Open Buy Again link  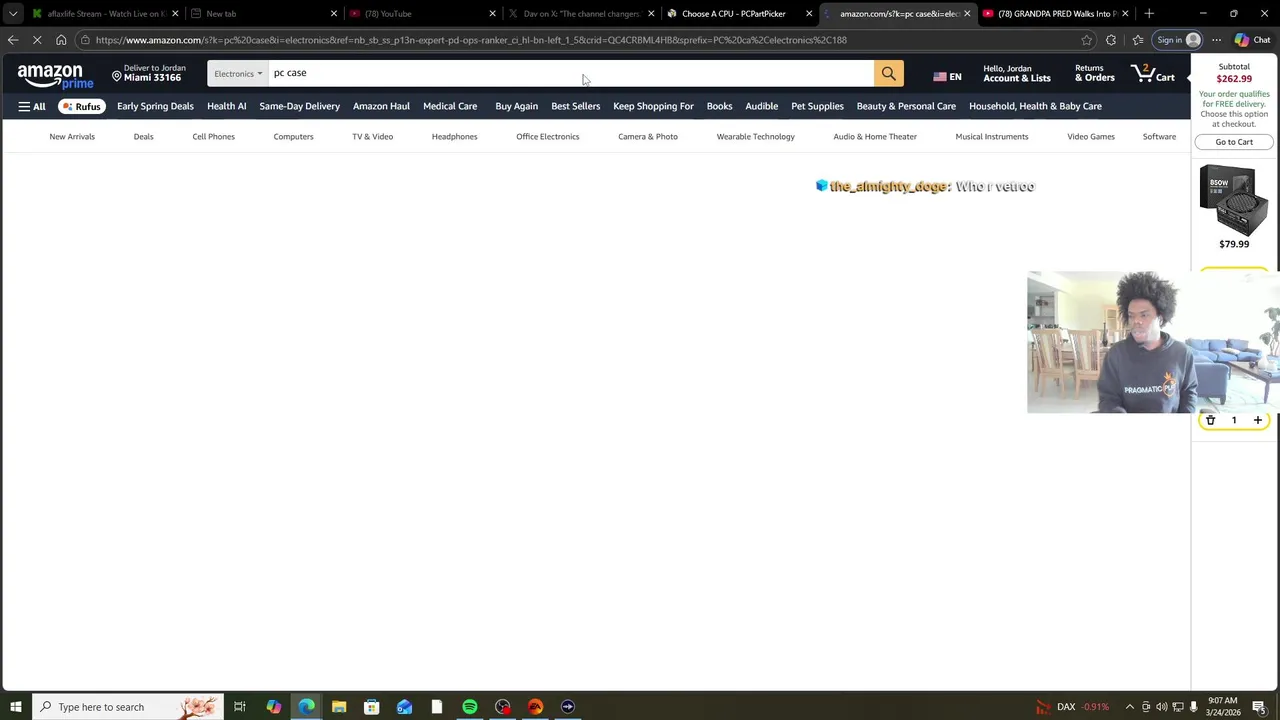coord(516,106)
